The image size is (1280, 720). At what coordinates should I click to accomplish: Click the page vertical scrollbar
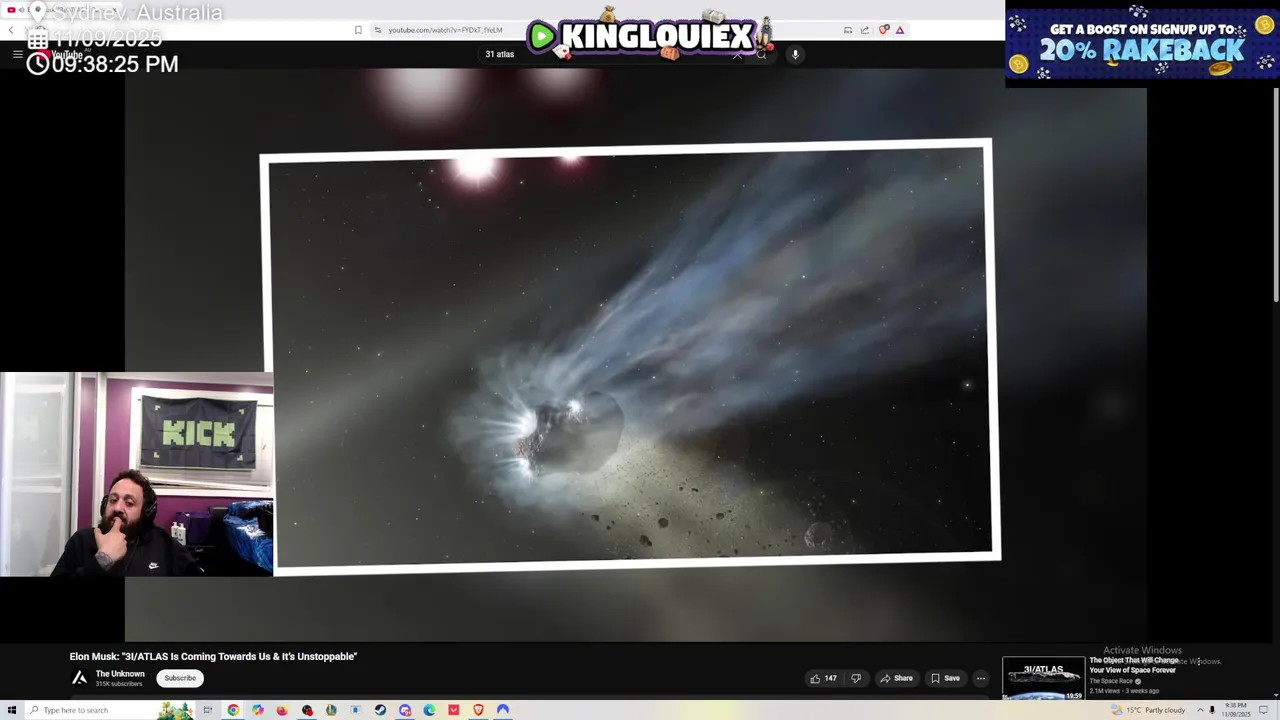pyautogui.click(x=1275, y=195)
